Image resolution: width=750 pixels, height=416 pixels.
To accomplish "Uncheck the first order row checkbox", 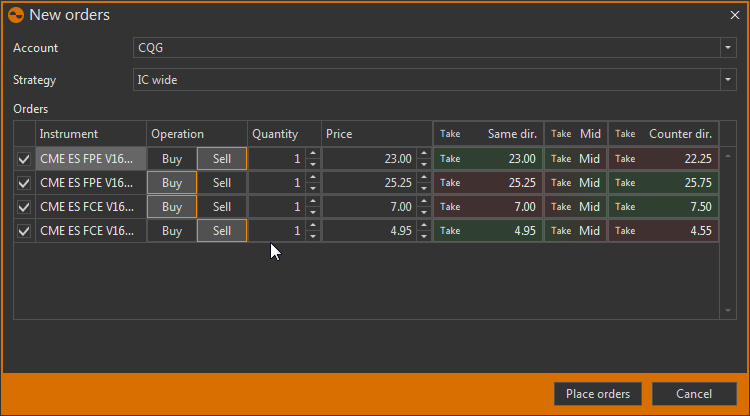I will click(24, 158).
